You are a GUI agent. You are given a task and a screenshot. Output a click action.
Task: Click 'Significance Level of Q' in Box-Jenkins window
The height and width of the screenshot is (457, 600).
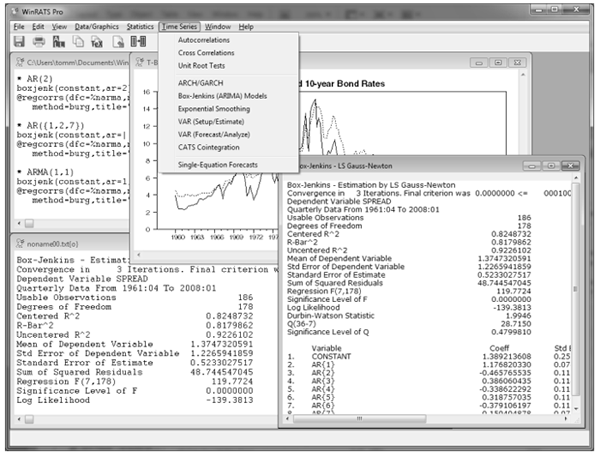click(328, 332)
